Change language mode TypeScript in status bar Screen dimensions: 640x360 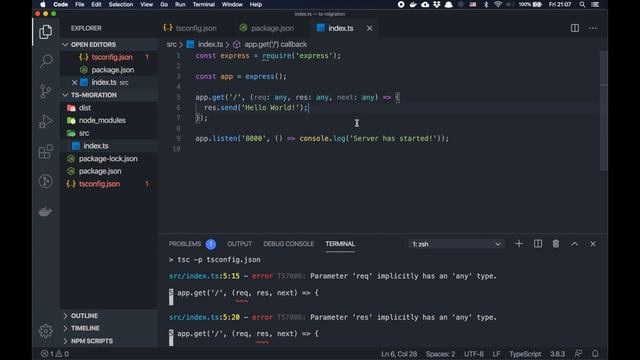[x=525, y=353]
